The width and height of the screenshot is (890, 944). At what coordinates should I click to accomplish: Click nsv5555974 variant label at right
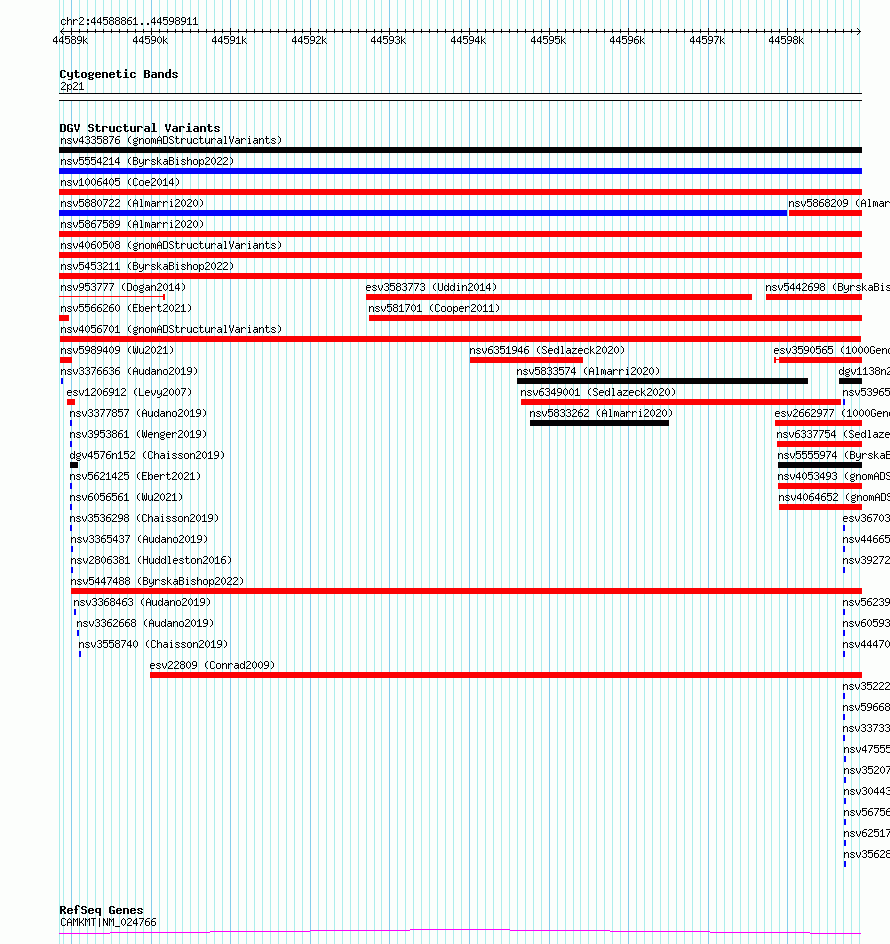click(833, 456)
